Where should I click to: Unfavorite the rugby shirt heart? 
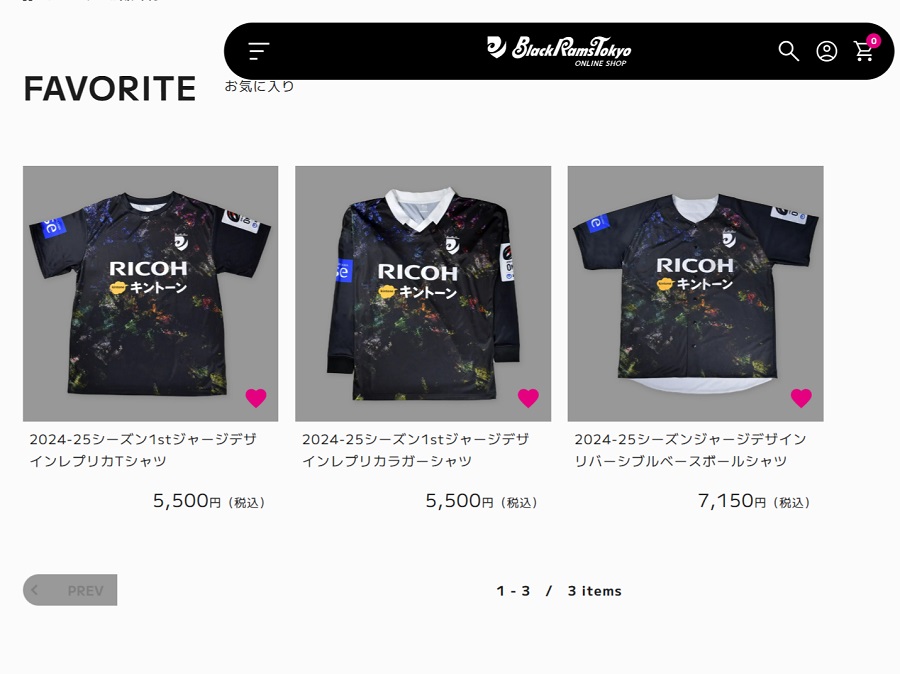(x=528, y=397)
